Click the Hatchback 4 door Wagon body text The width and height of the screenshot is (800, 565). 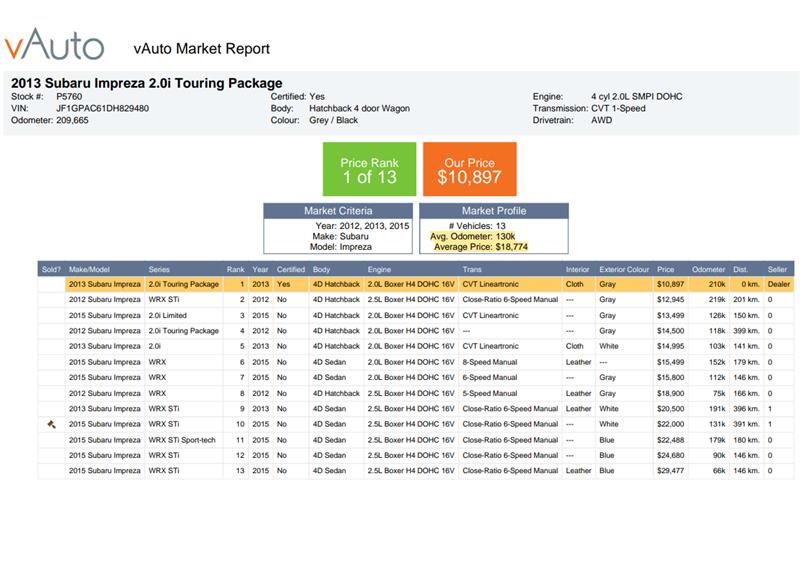[359, 108]
